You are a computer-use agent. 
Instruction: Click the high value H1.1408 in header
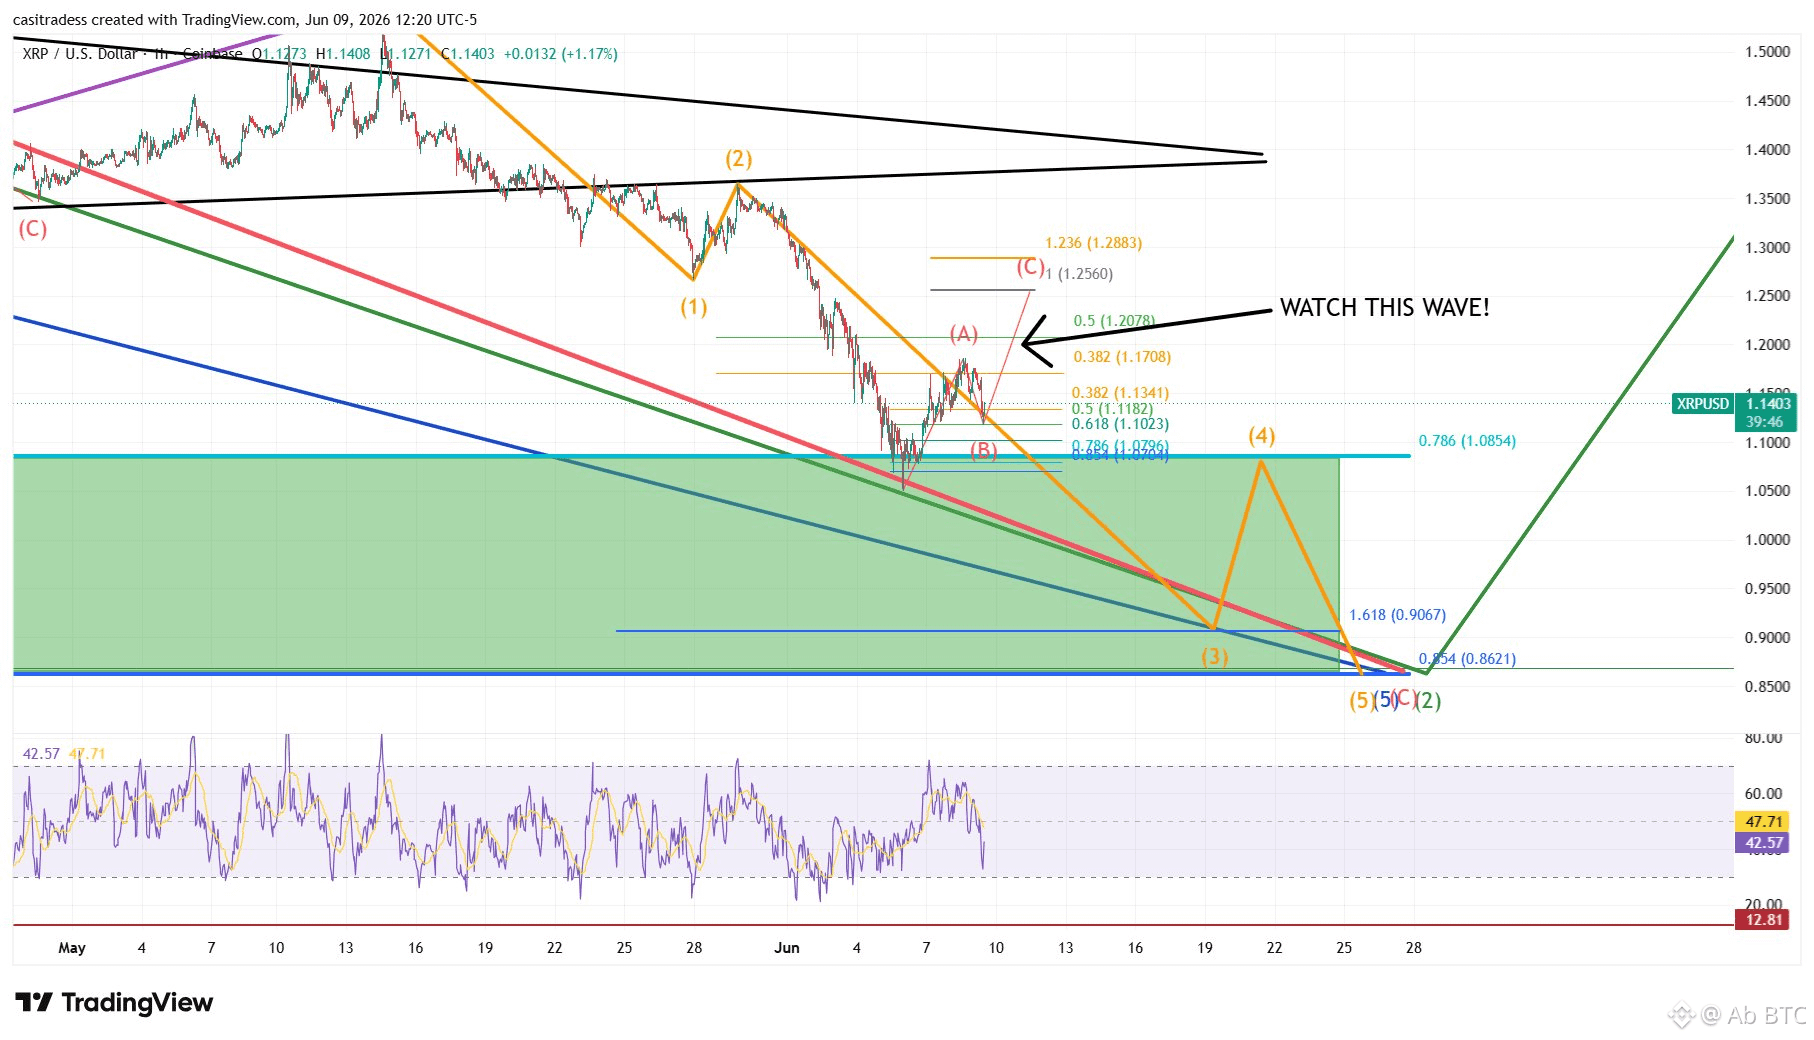coord(343,54)
